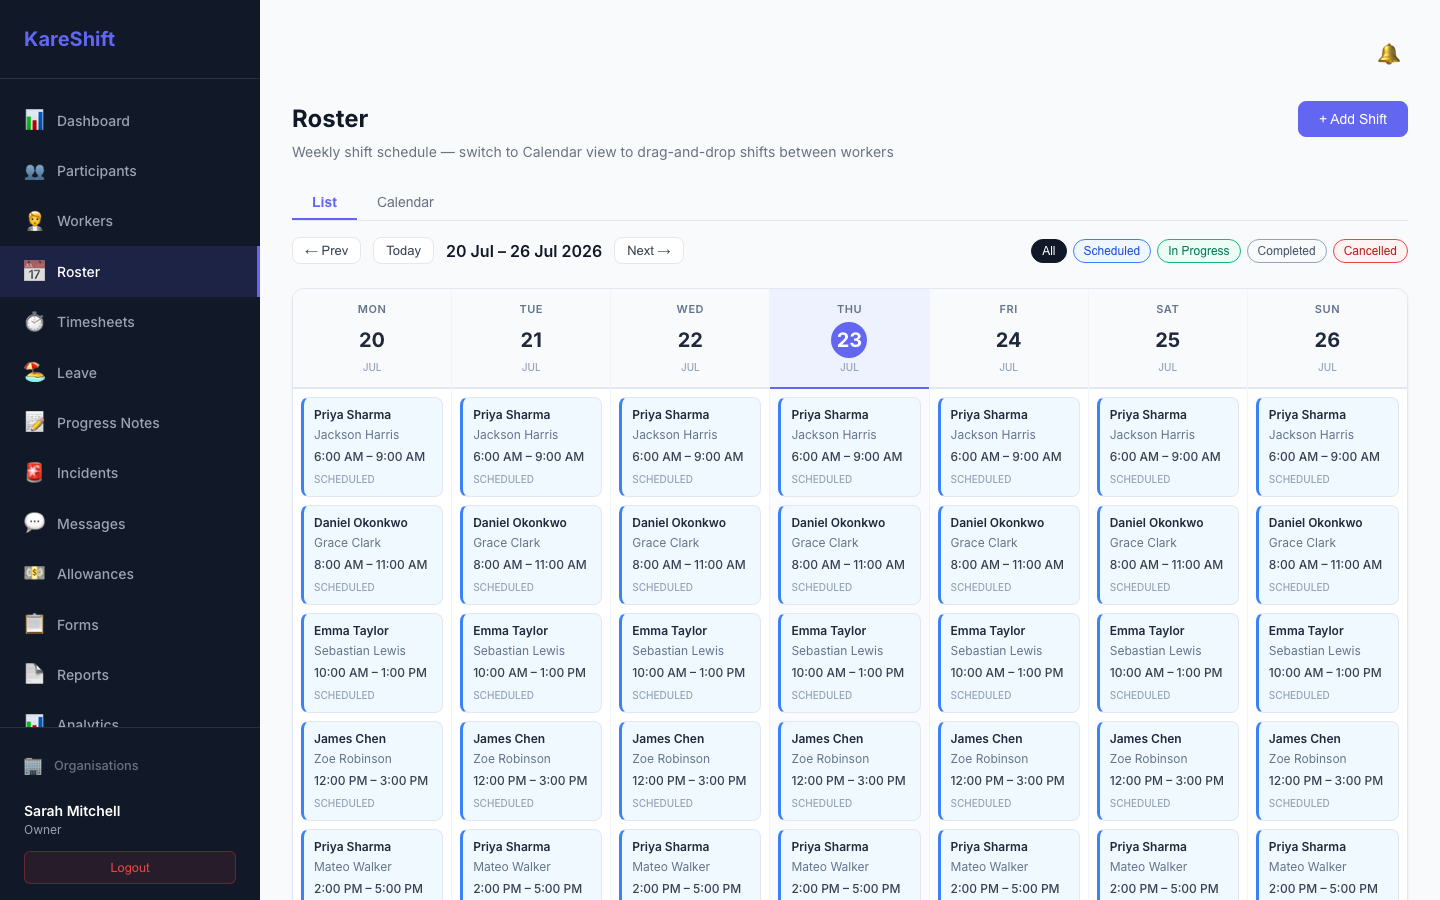Screen dimensions: 1440x900
Task: Select Wednesday 22 Jul column header
Action: pos(690,338)
